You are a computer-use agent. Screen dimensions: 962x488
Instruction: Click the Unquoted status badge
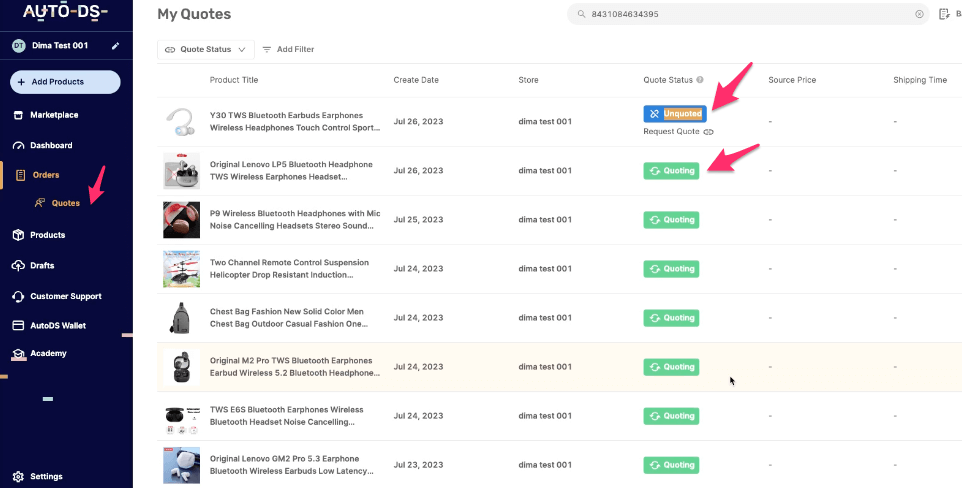coord(675,114)
